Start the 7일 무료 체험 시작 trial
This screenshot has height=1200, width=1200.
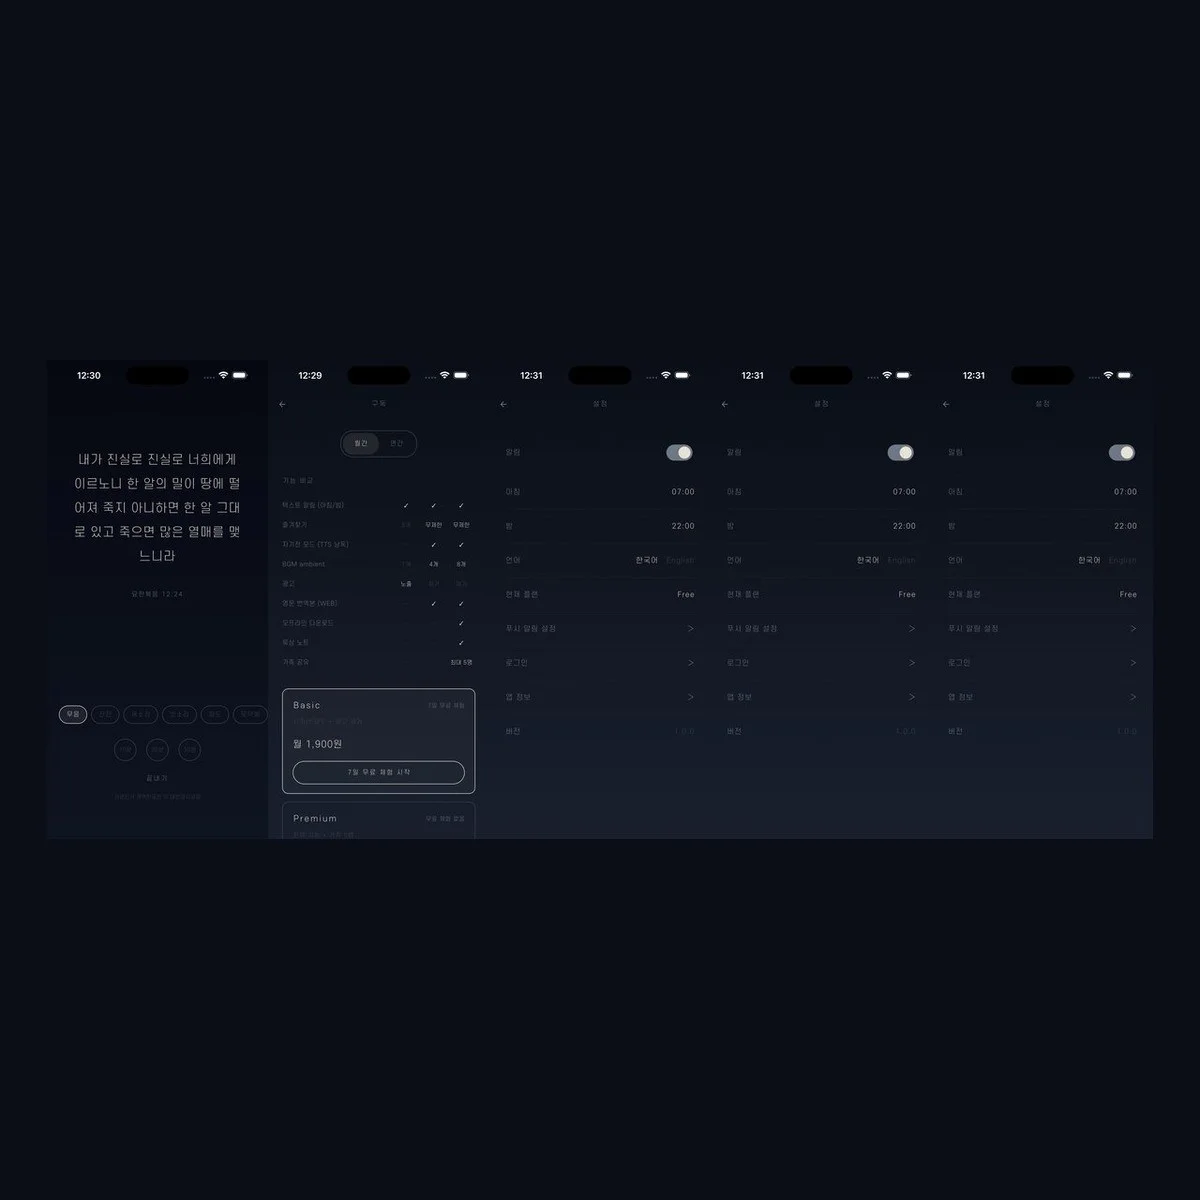(x=379, y=772)
